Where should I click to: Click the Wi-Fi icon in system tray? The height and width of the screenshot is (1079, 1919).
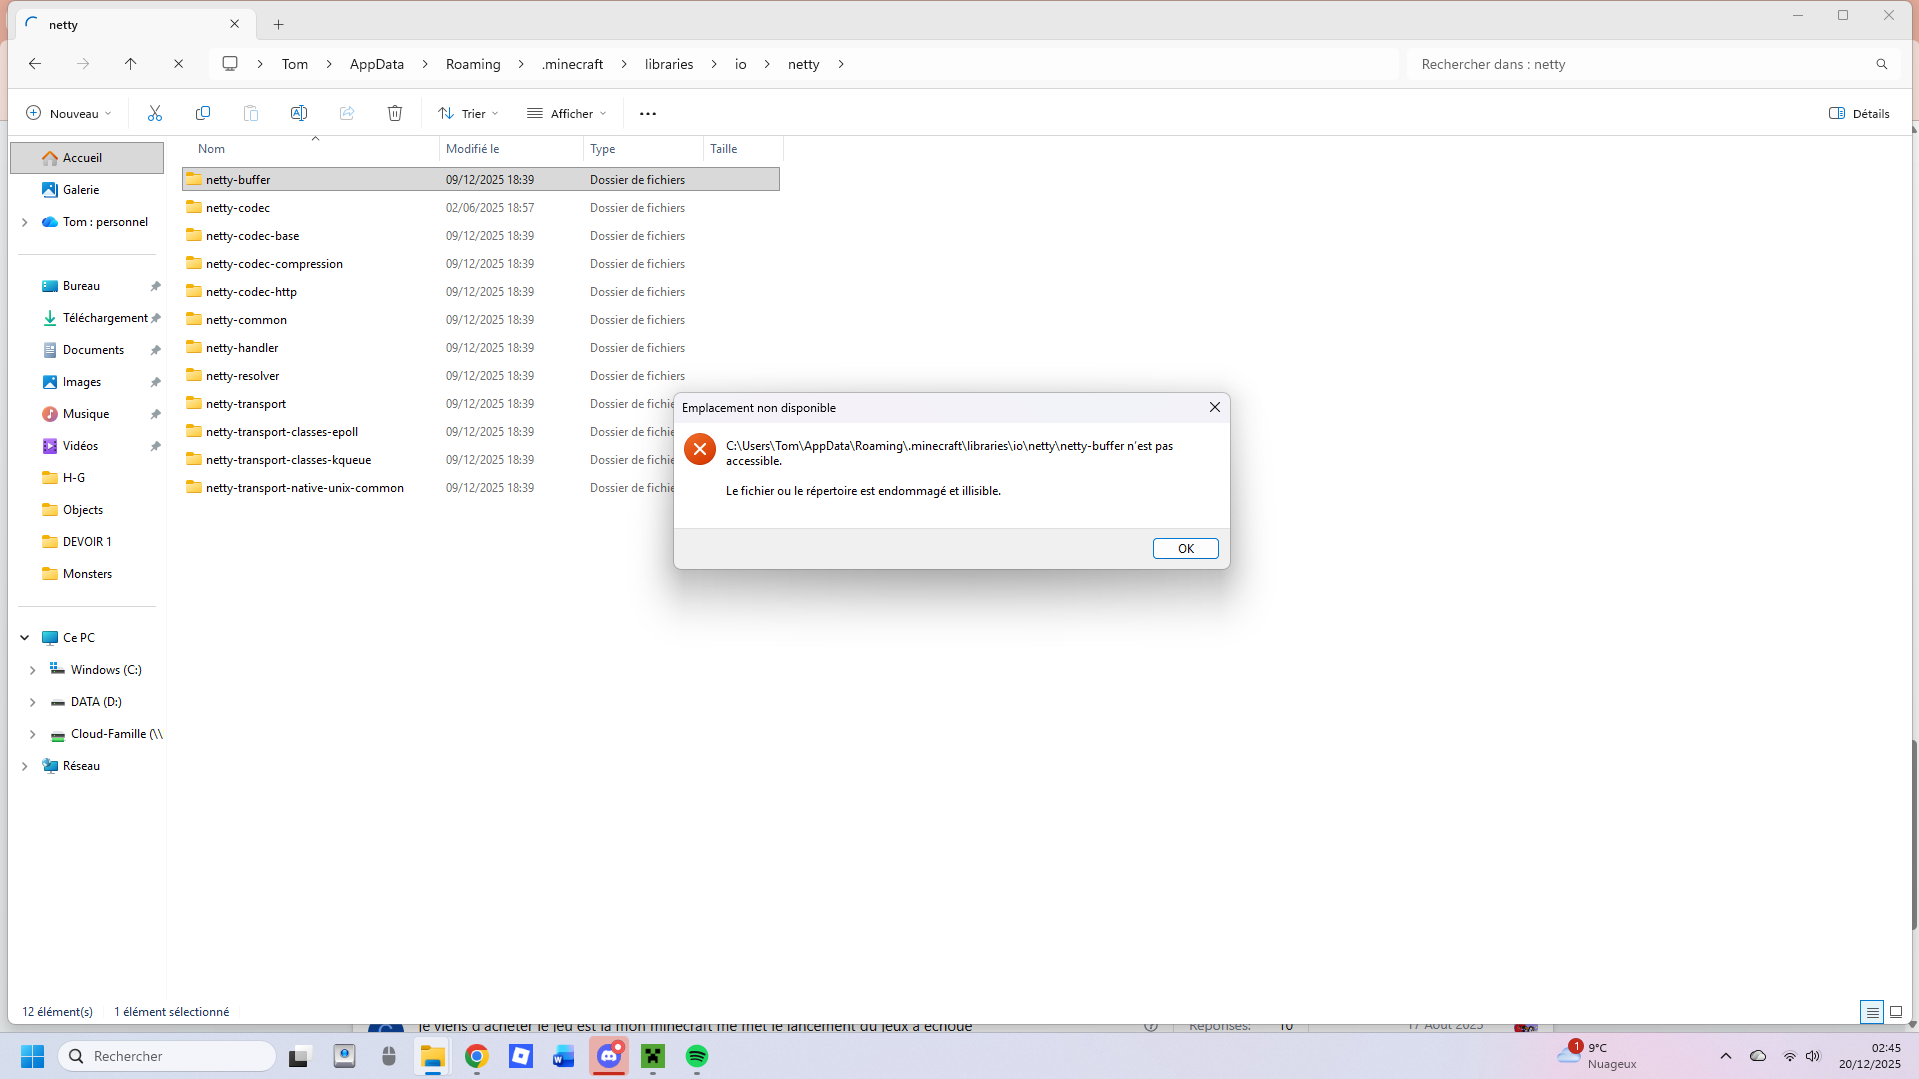(1790, 1056)
